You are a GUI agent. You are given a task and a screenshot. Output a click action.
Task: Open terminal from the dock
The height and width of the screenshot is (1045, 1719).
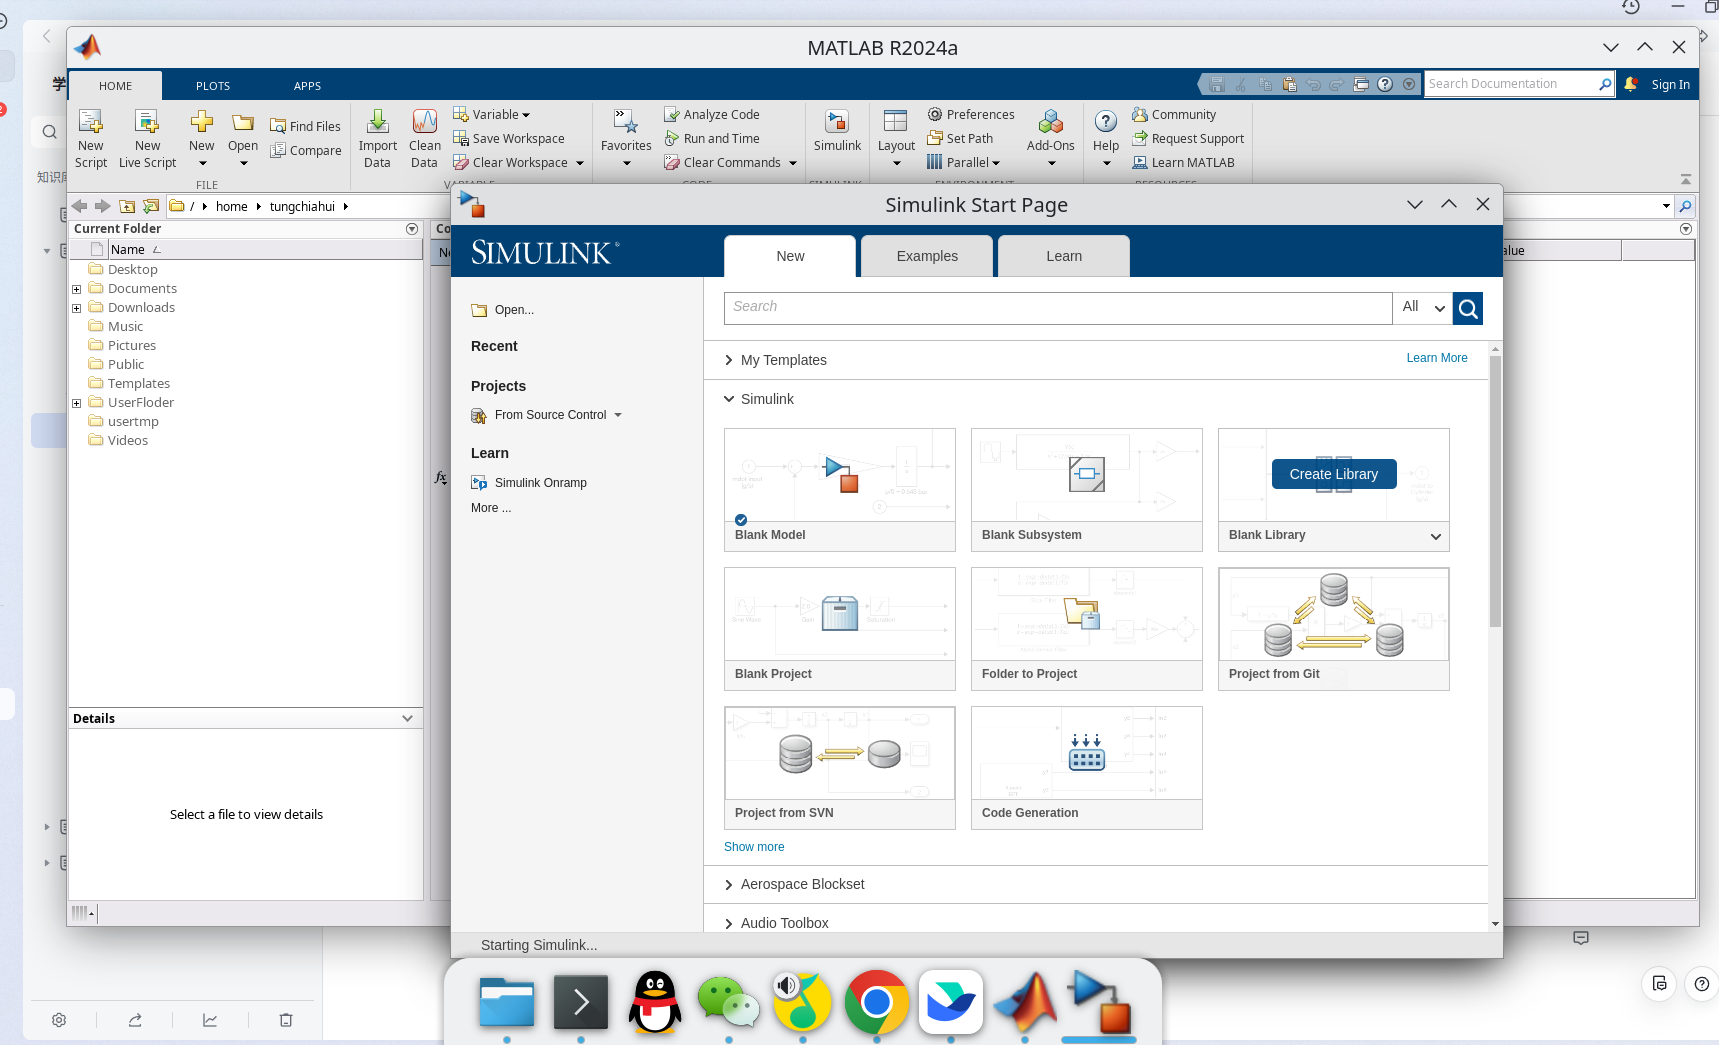pyautogui.click(x=581, y=1002)
